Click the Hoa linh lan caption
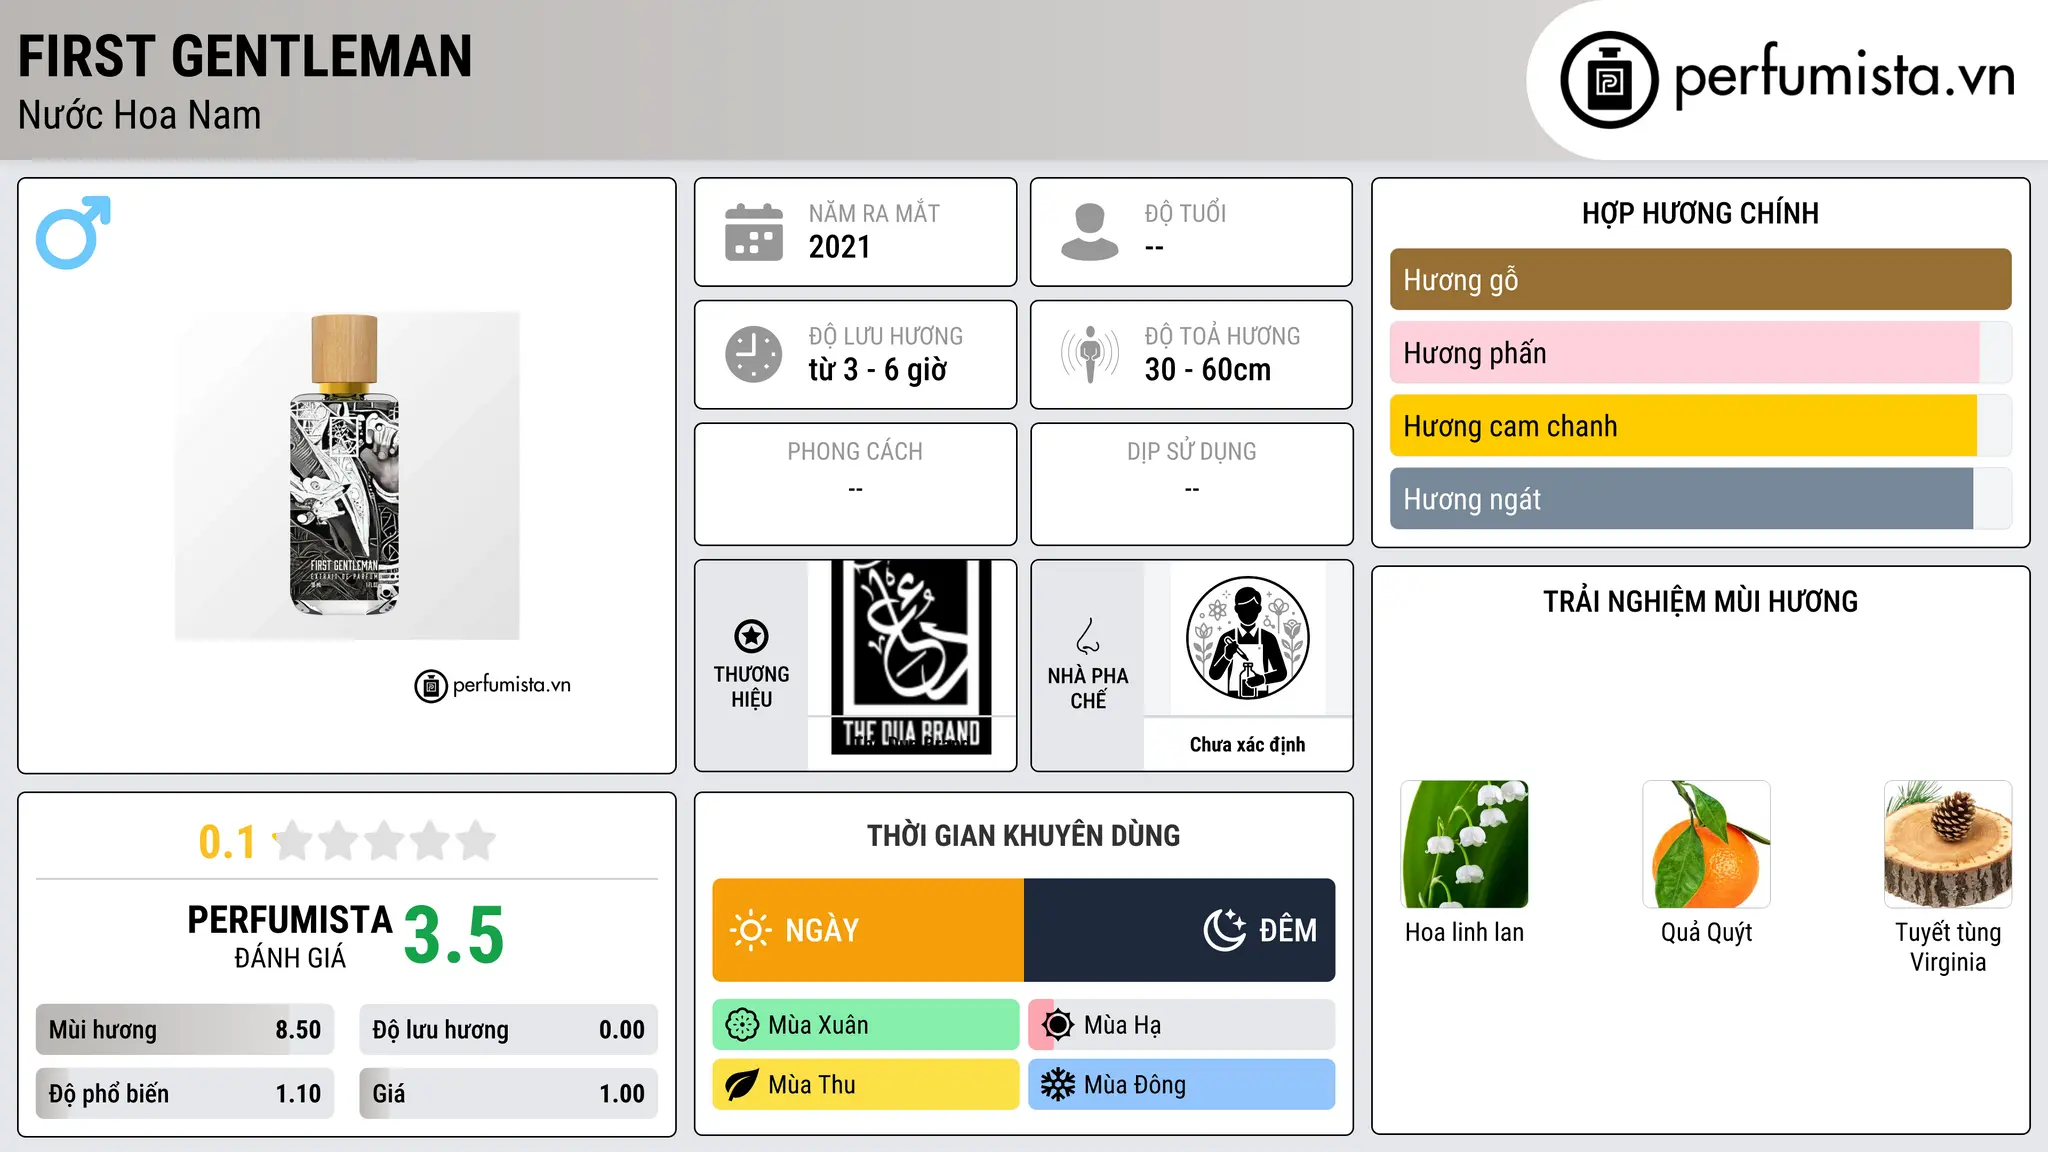 point(1465,932)
